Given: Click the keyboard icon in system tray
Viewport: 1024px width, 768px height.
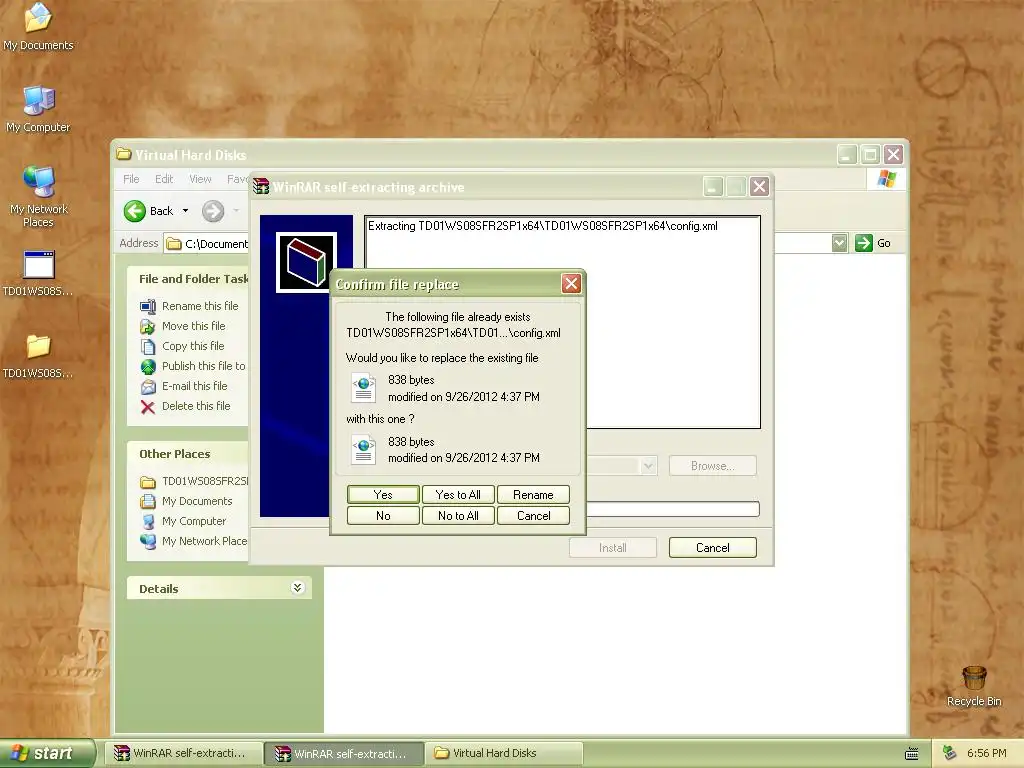Looking at the screenshot, I should tap(912, 754).
